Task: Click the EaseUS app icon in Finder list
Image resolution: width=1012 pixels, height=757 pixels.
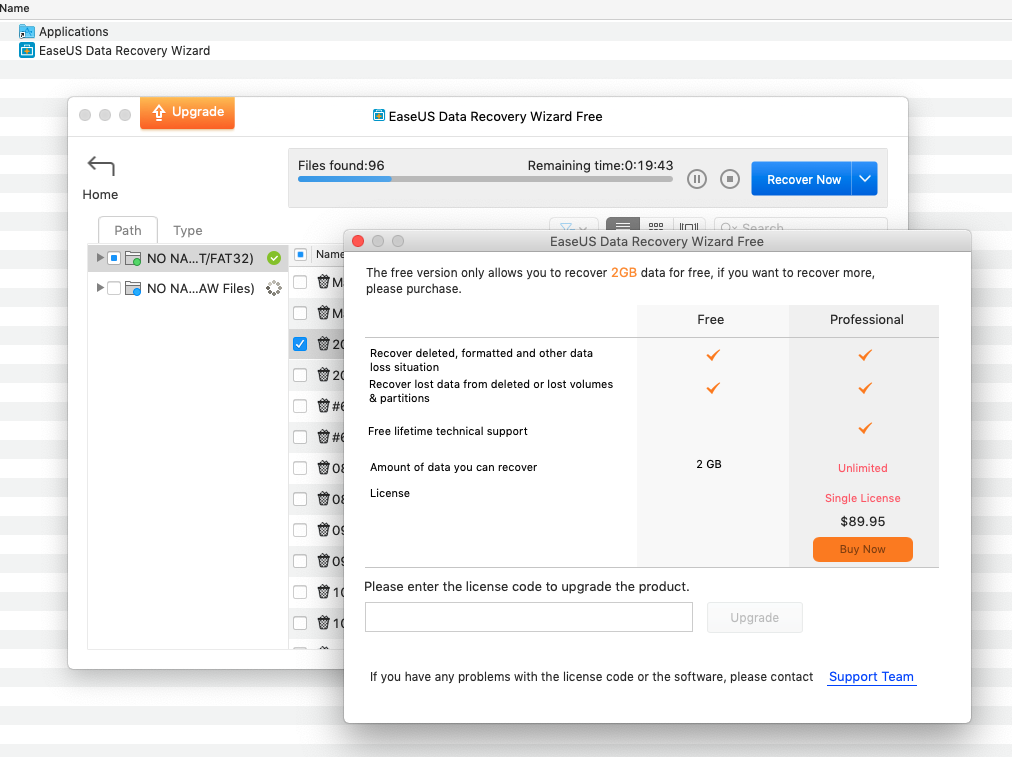Action: point(26,50)
